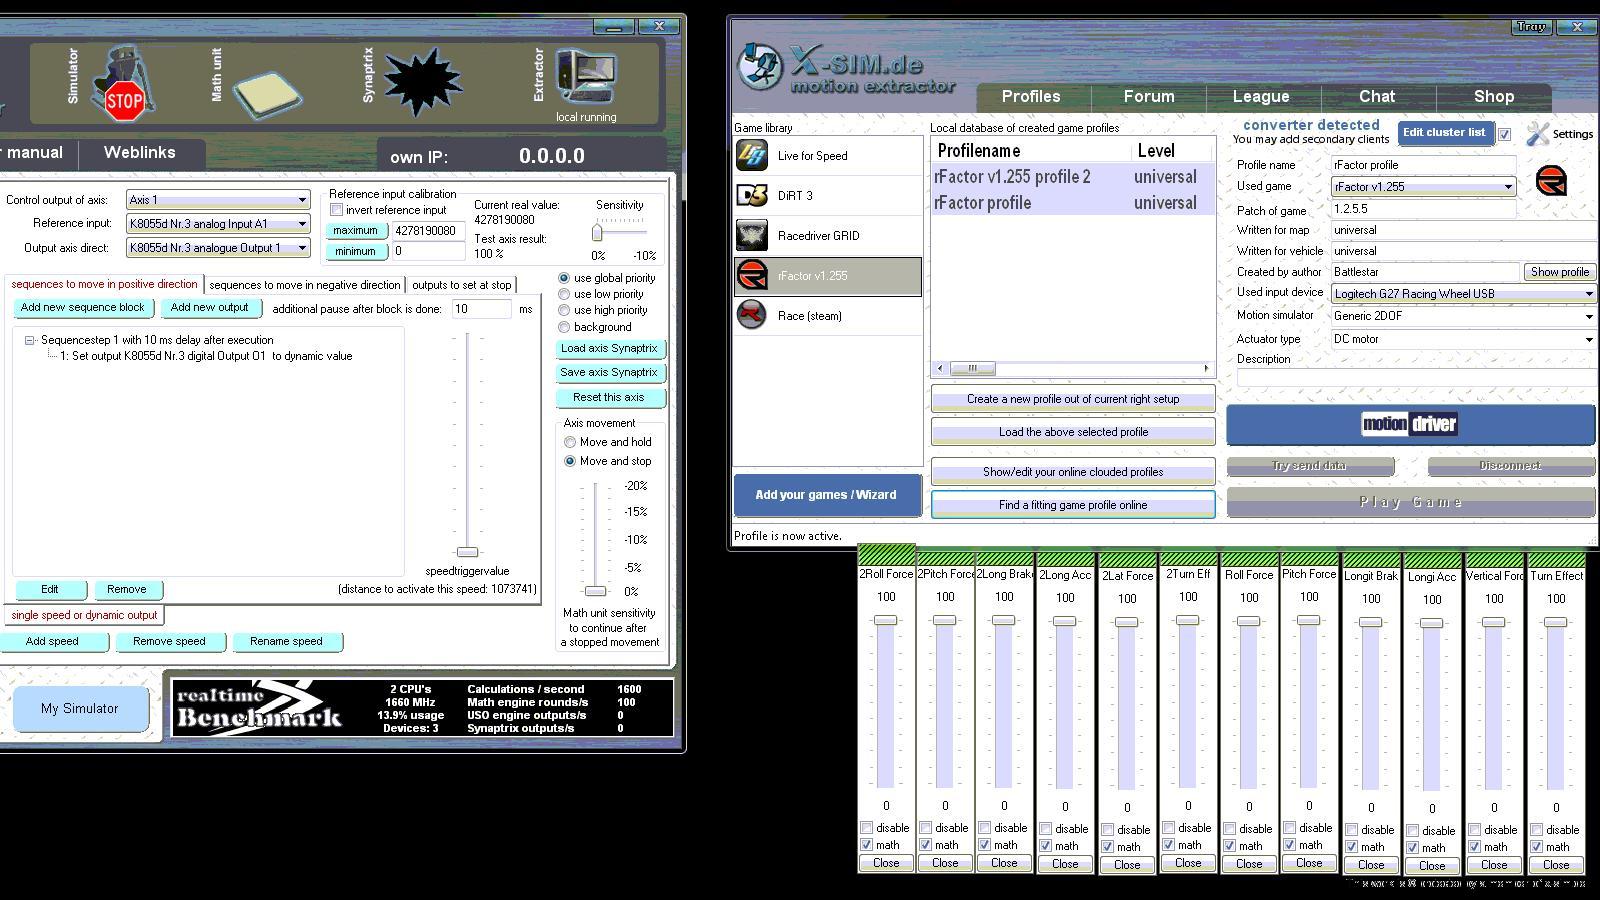Click Reset this axis button

pos(609,398)
